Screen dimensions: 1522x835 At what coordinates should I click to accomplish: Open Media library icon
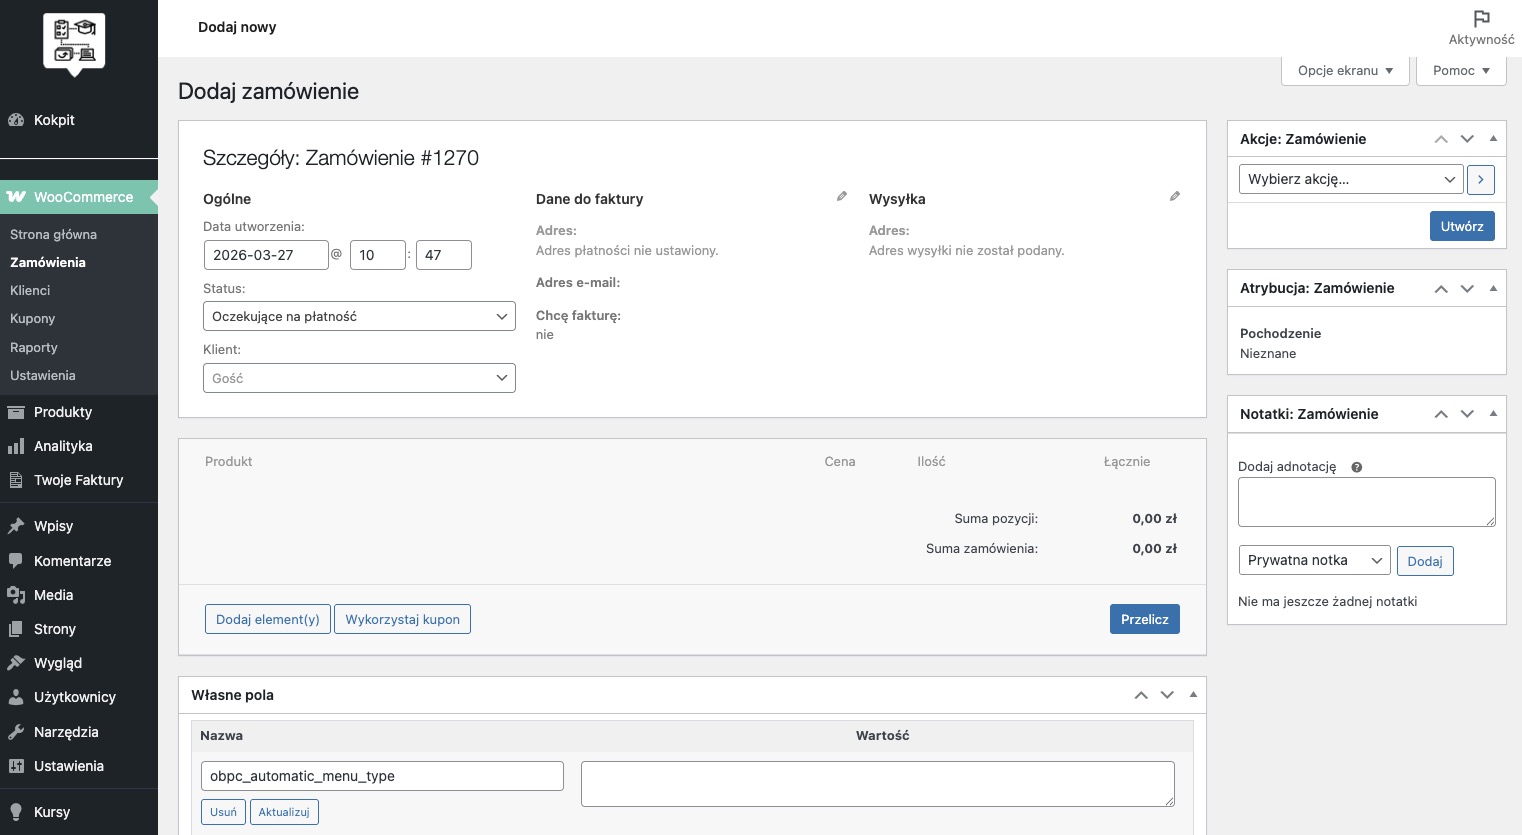16,595
